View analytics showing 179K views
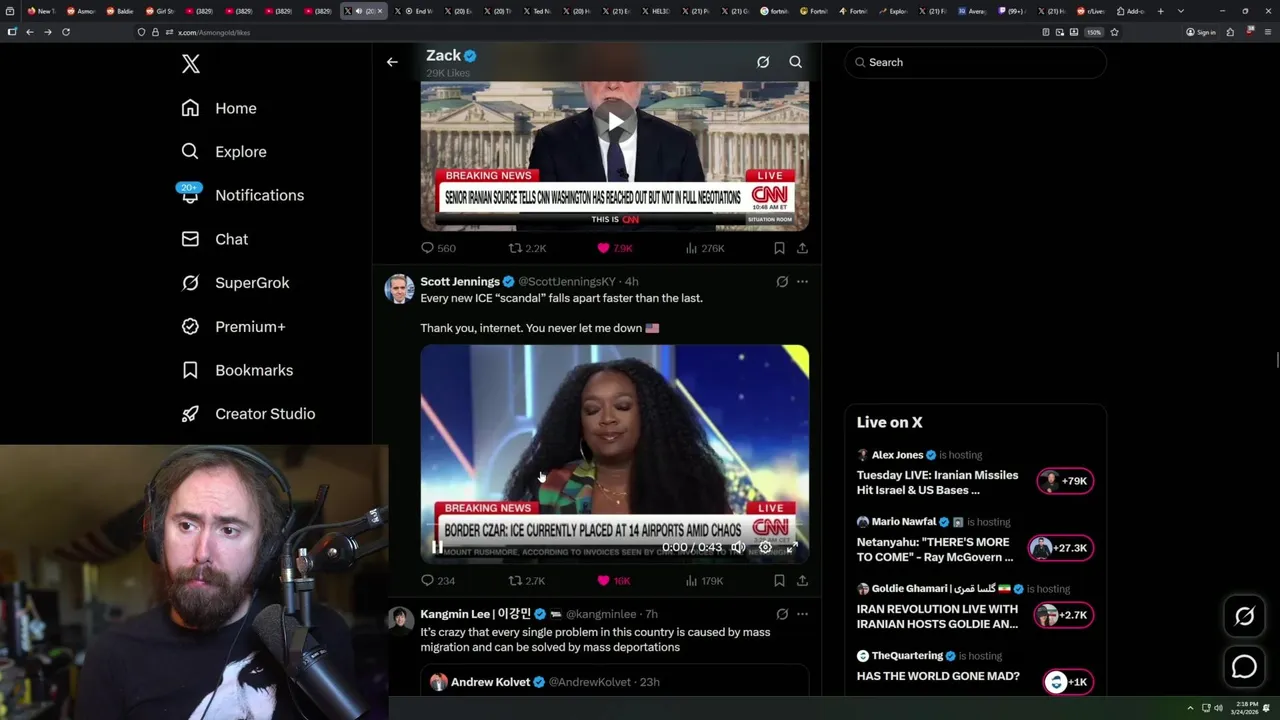 (x=705, y=580)
